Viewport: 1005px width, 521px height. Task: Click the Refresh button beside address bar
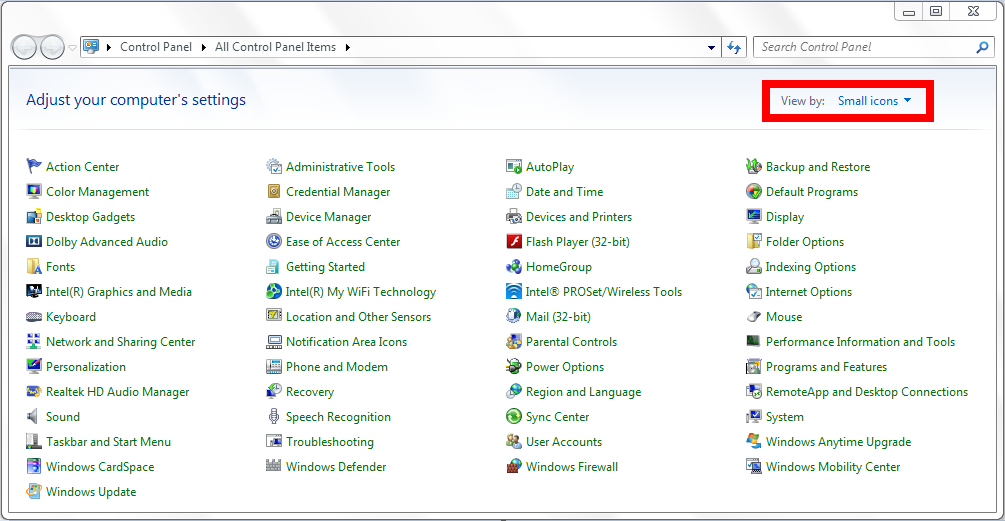coord(735,47)
